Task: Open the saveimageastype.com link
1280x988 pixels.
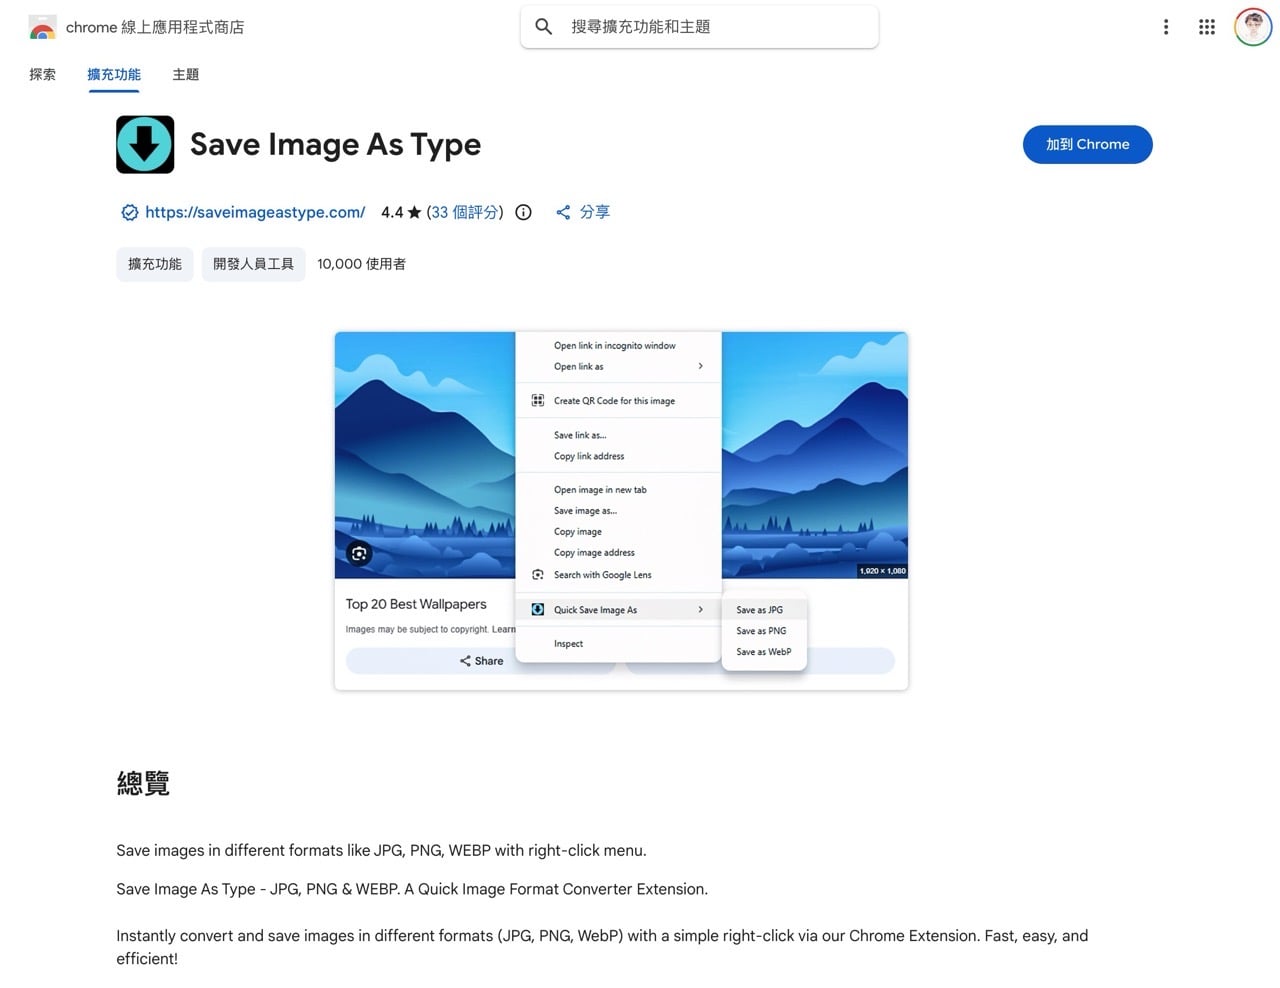Action: coord(255,212)
